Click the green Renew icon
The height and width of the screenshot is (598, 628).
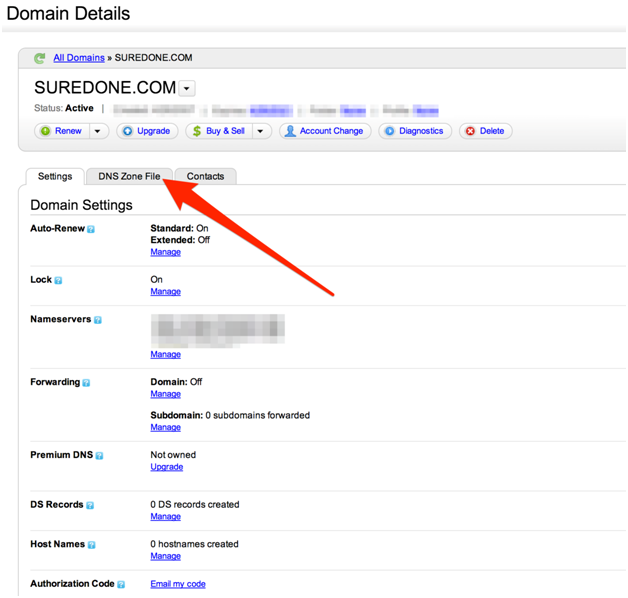[46, 131]
